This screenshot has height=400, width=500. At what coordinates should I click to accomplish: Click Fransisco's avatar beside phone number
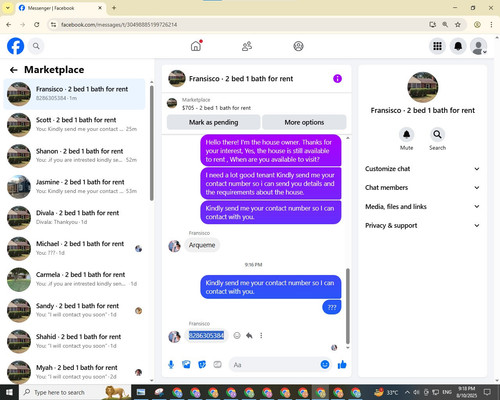tap(174, 336)
